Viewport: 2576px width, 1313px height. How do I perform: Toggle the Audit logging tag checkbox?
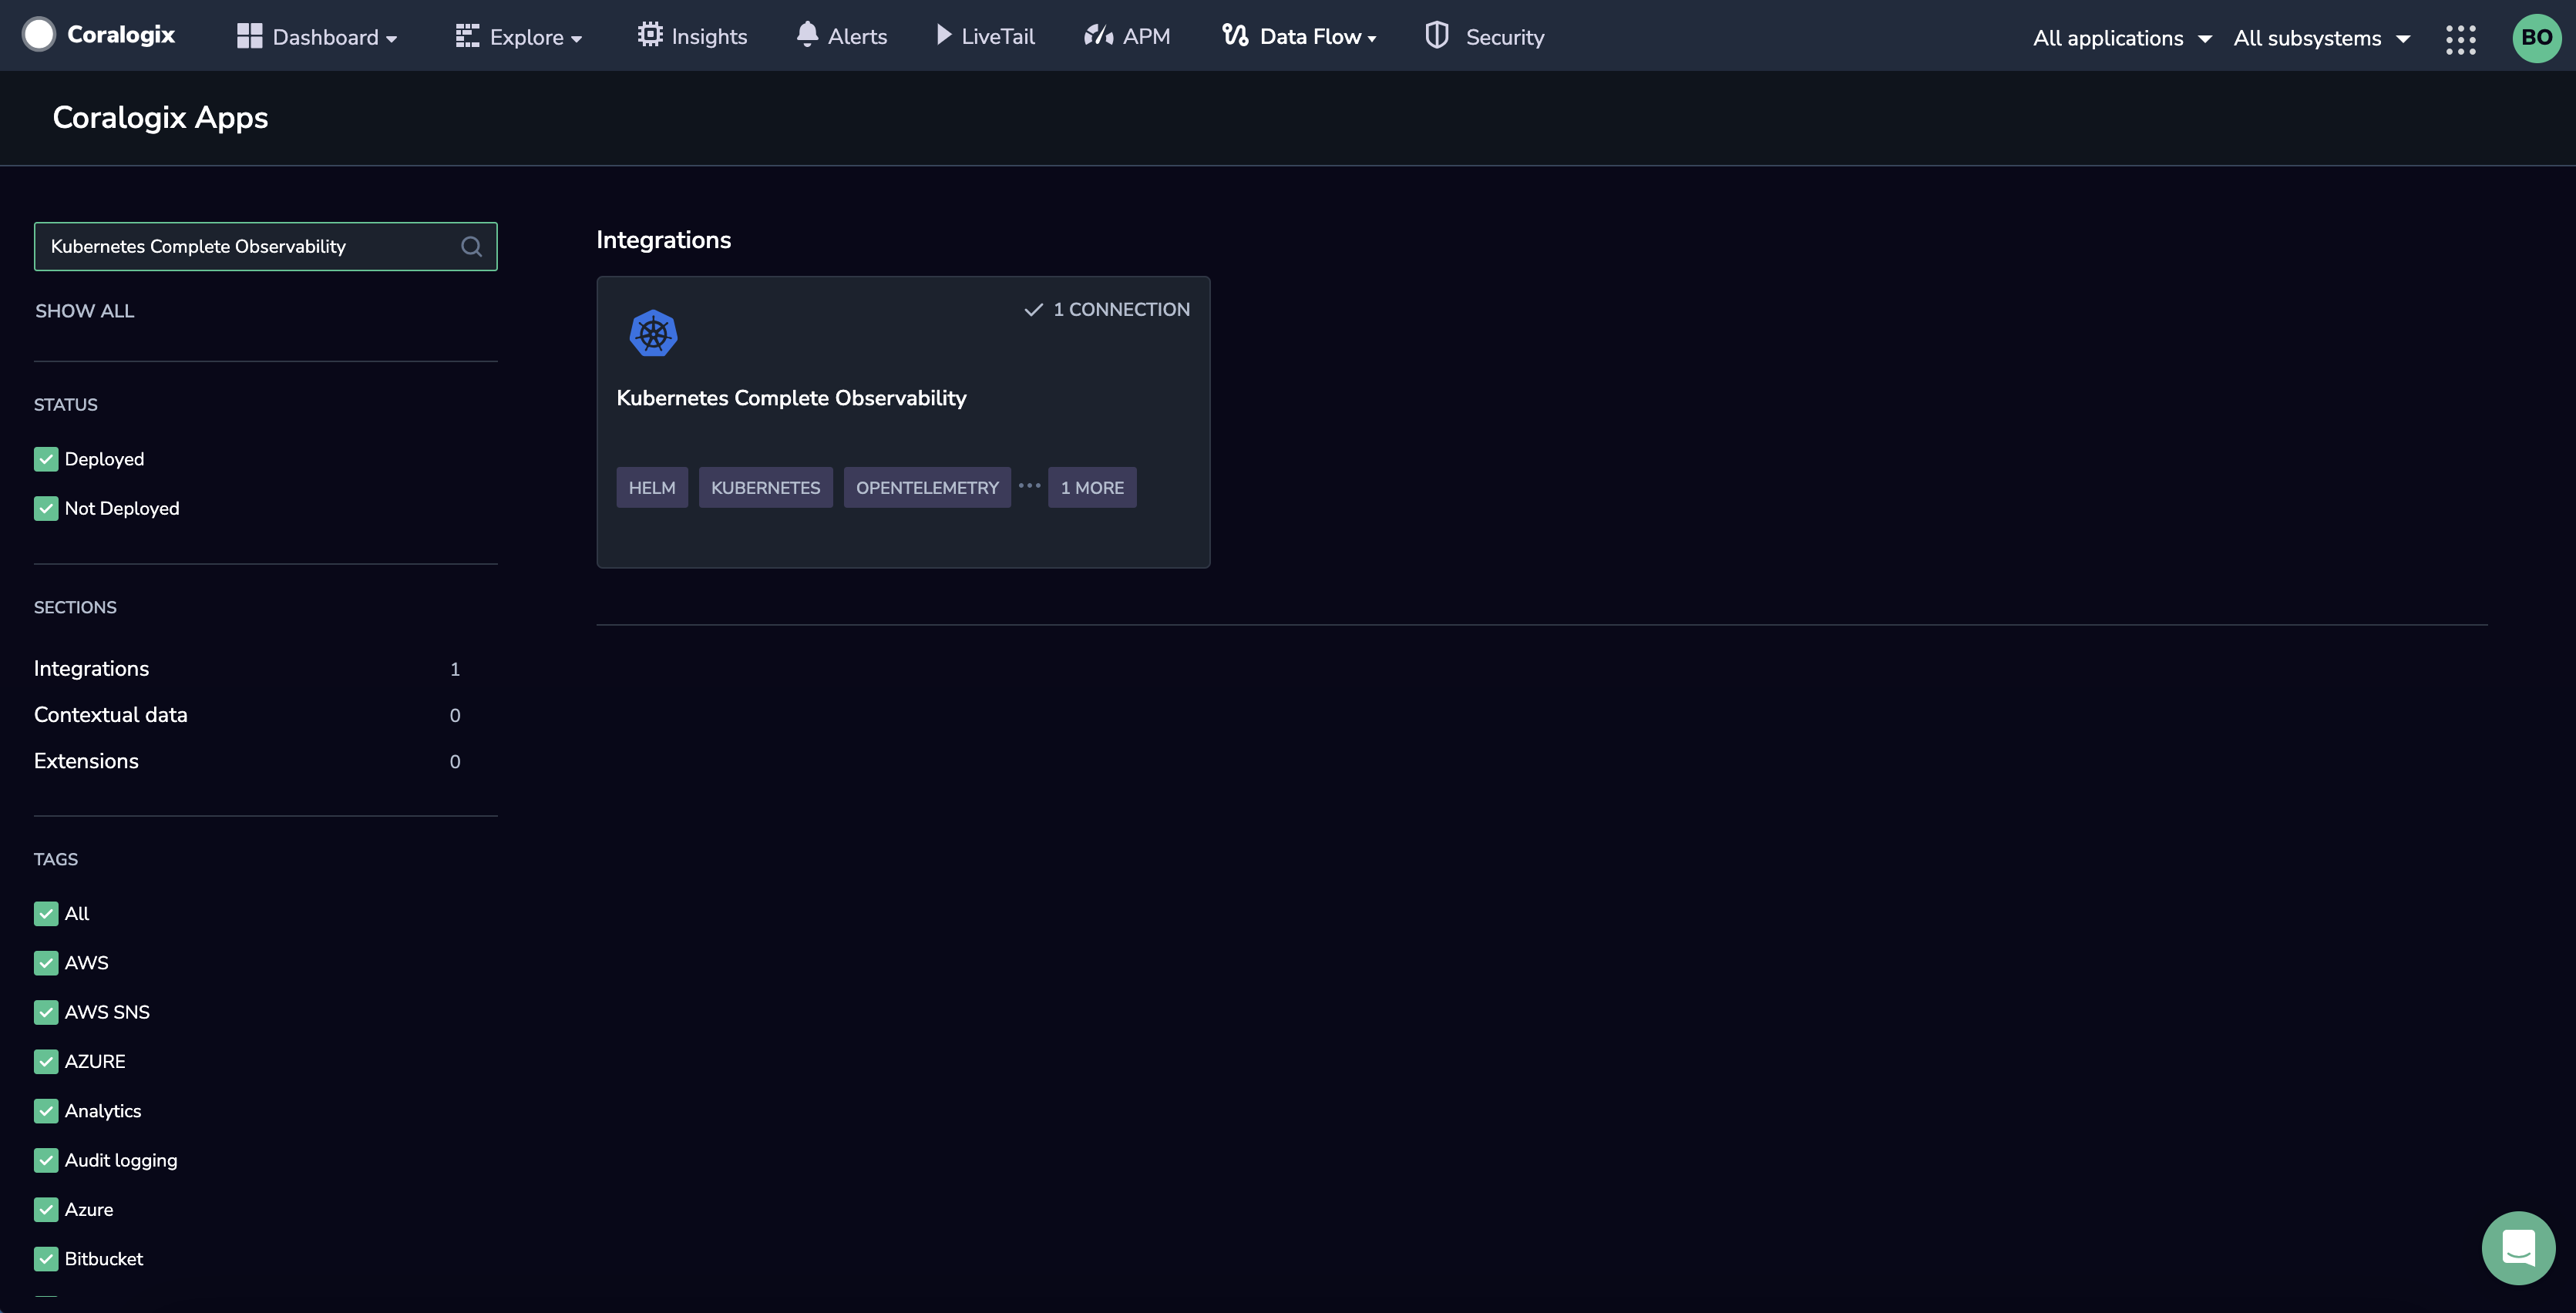point(46,1160)
